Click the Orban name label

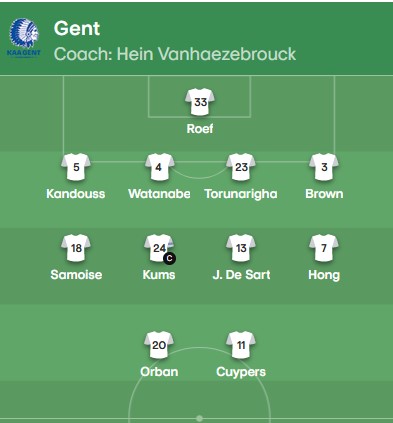pyautogui.click(x=159, y=372)
